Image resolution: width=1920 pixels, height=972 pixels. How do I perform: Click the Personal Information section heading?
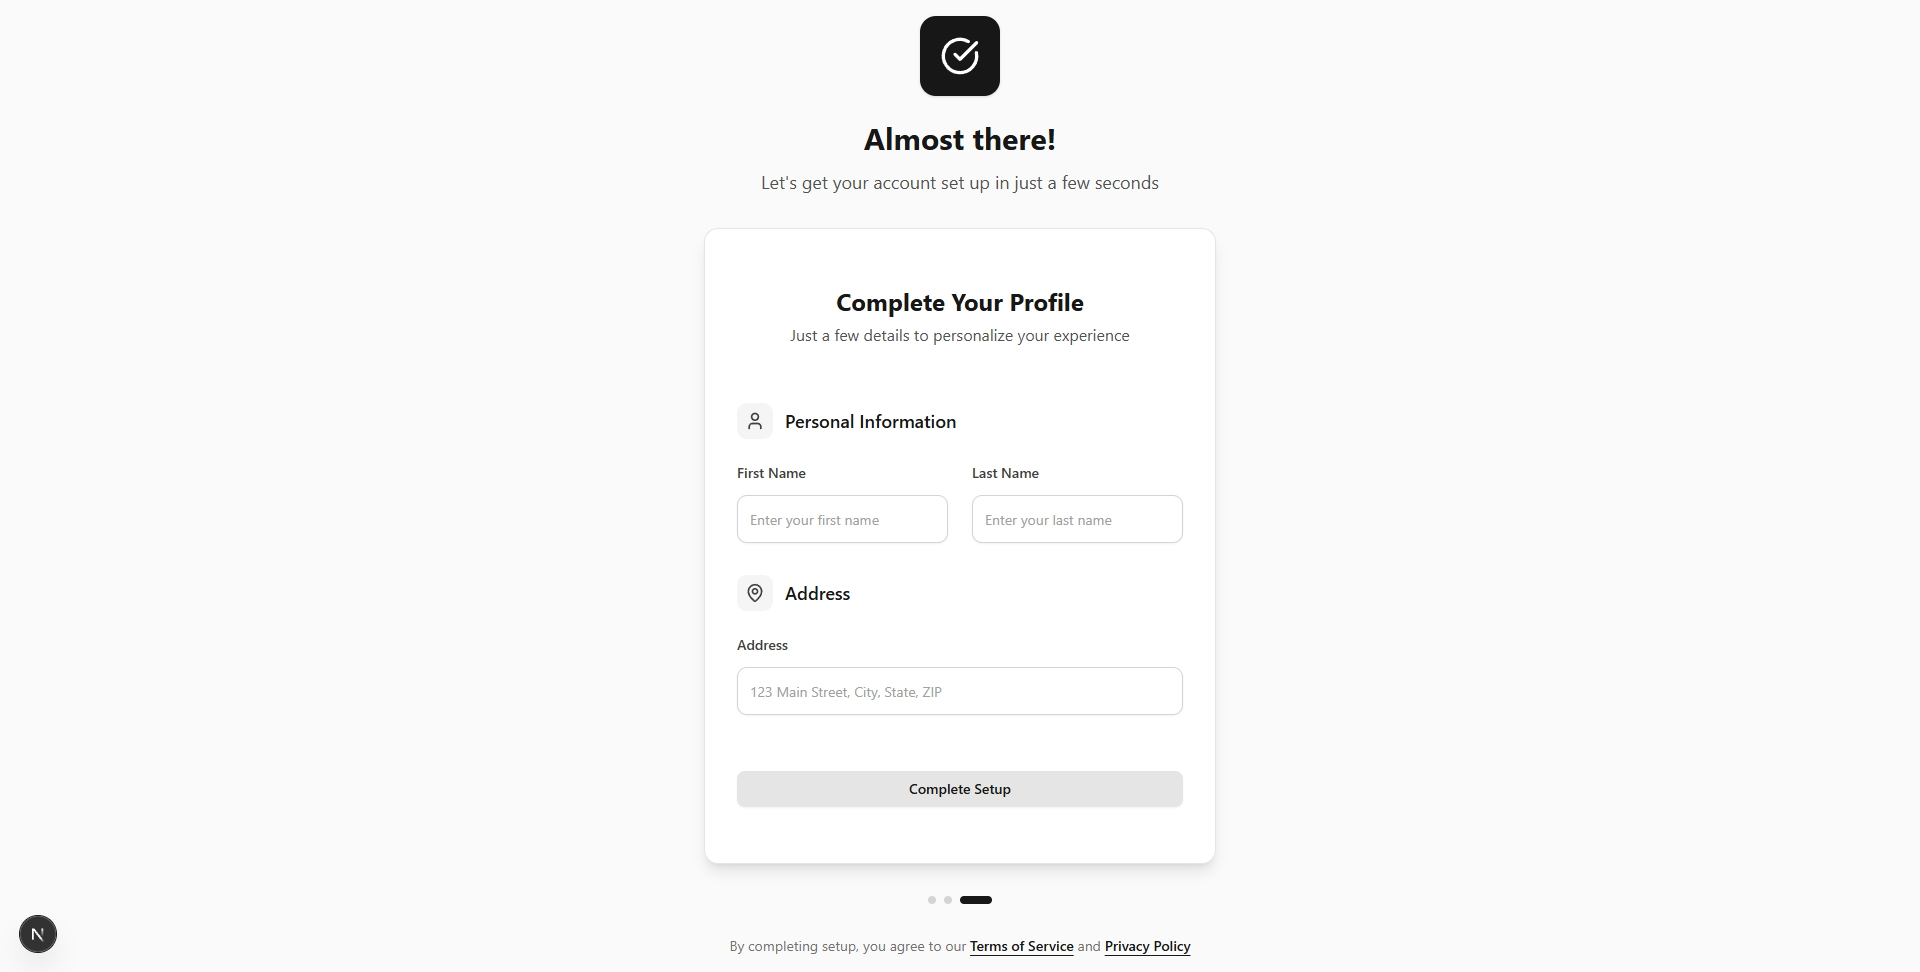click(870, 422)
